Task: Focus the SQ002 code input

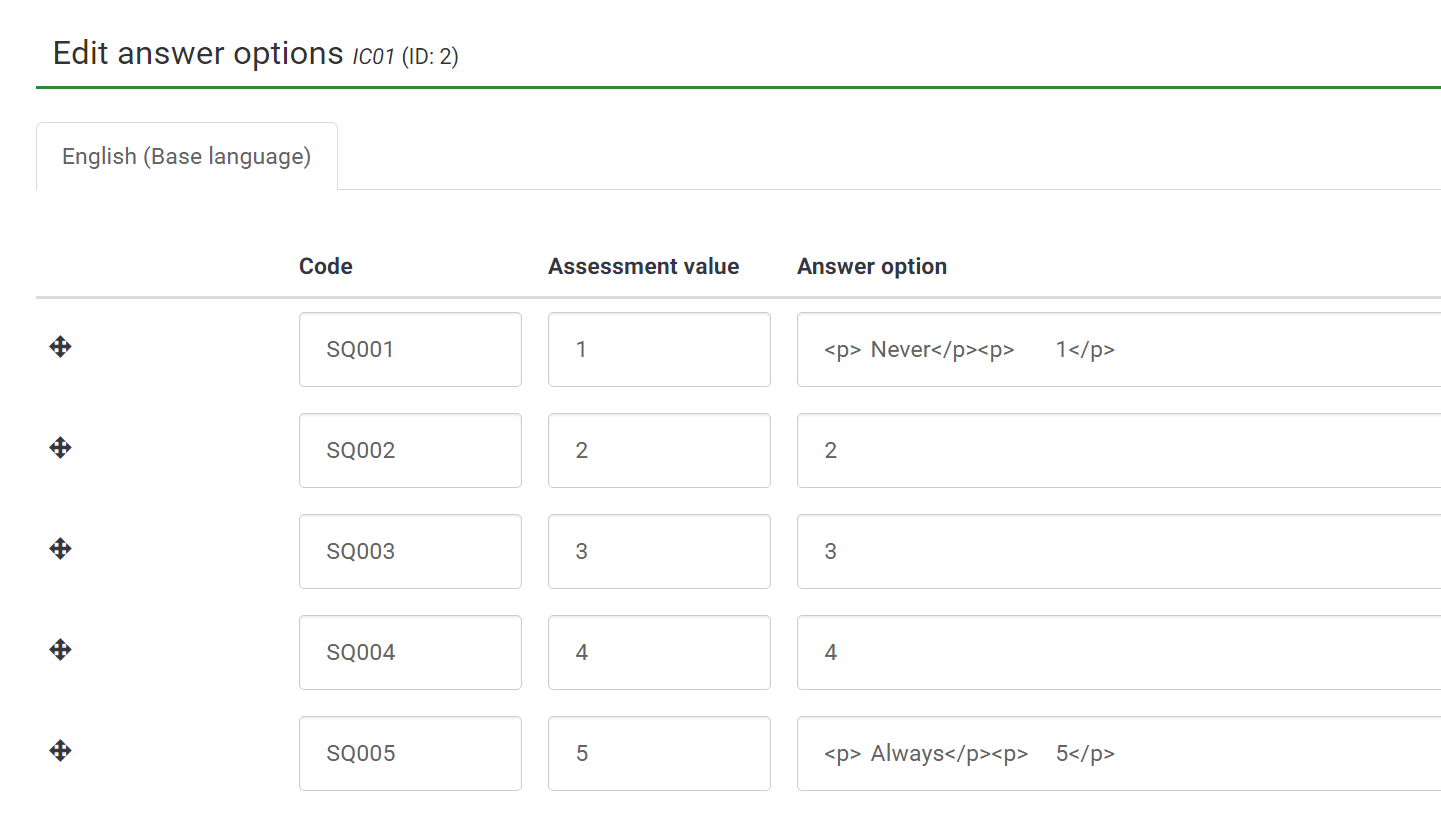Action: click(410, 451)
